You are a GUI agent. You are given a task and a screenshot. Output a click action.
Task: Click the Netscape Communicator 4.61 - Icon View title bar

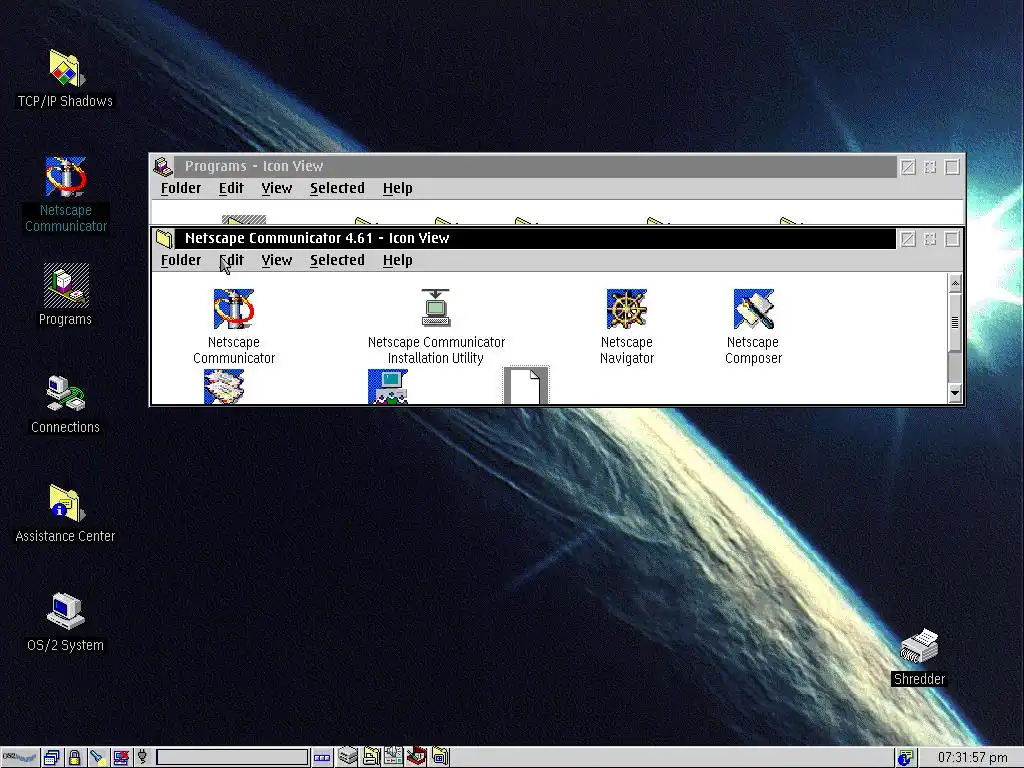click(536, 238)
